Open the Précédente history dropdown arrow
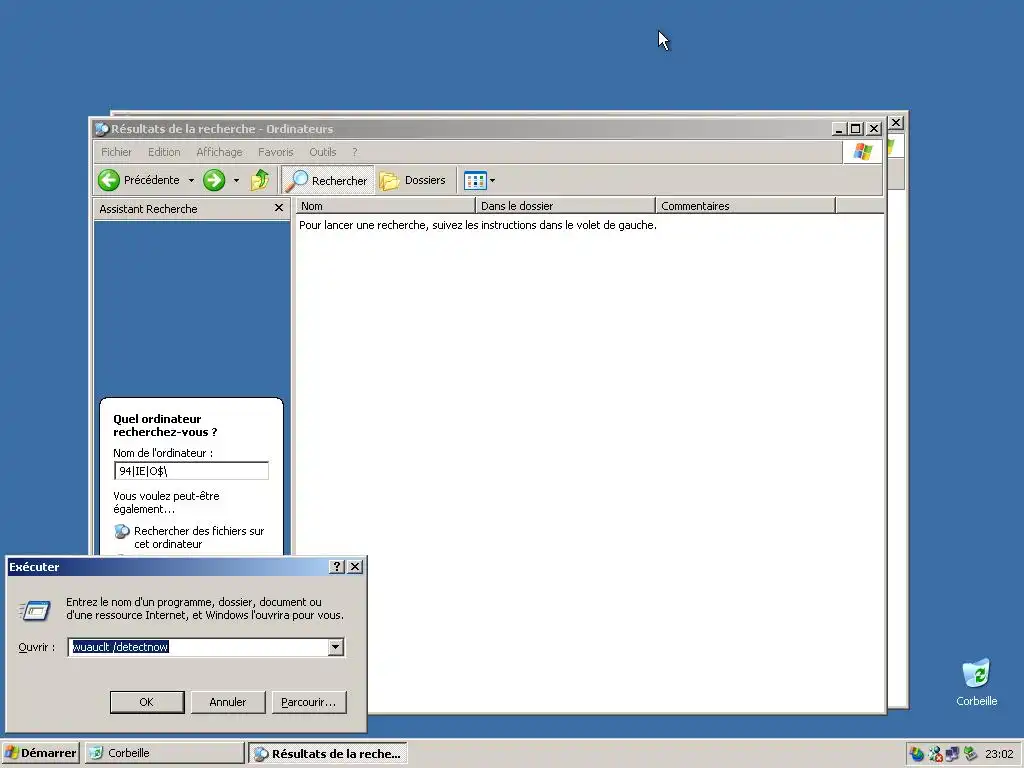The width and height of the screenshot is (1024, 768). [x=191, y=180]
